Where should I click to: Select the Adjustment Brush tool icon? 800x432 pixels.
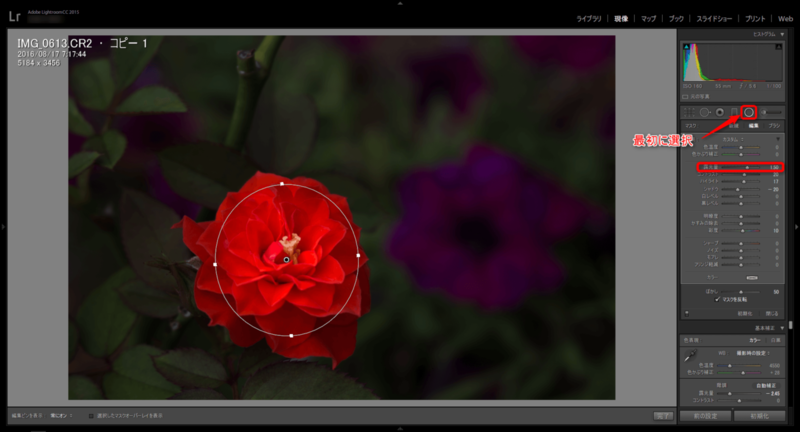pos(771,112)
